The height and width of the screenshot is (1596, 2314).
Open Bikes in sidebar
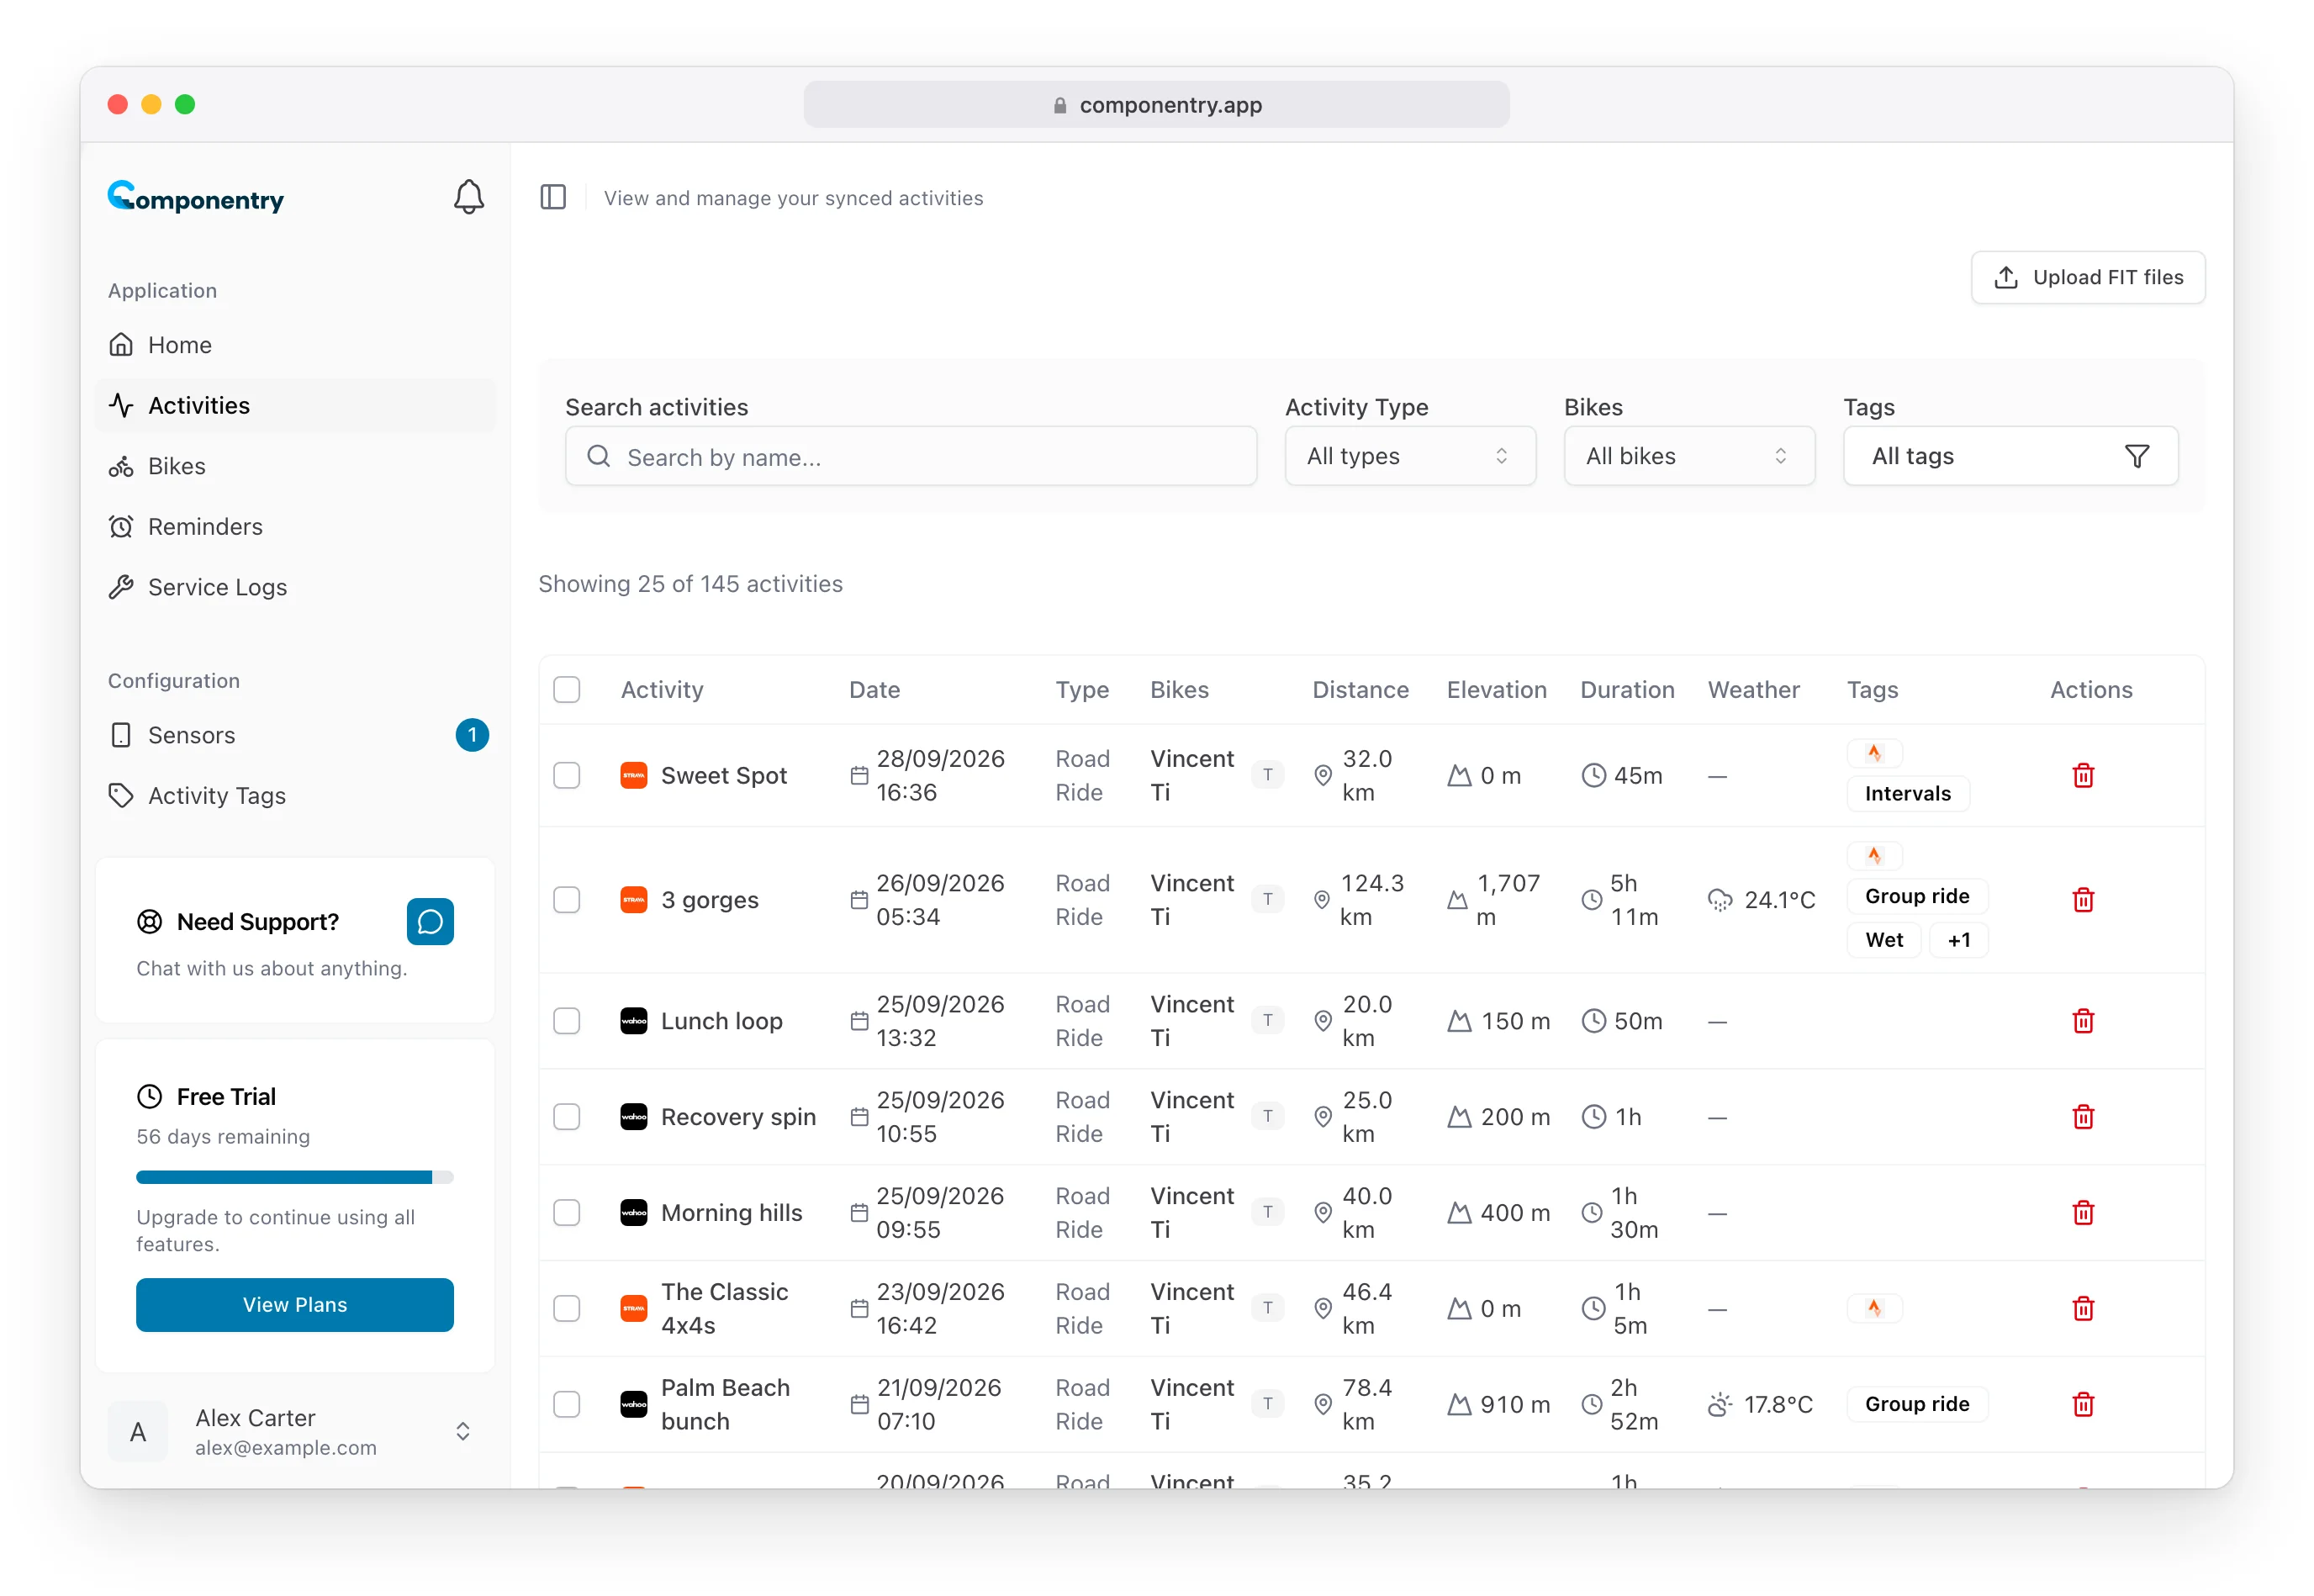tap(295, 466)
